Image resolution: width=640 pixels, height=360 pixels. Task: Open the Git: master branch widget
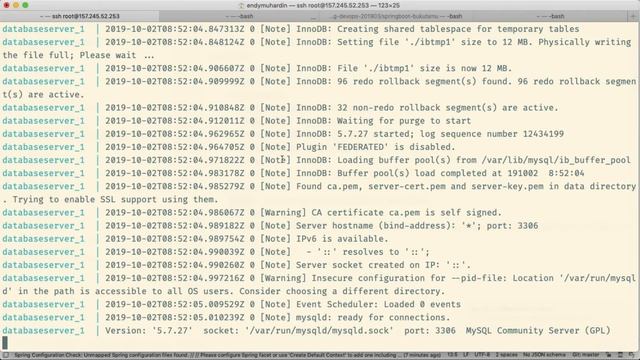coord(585,356)
